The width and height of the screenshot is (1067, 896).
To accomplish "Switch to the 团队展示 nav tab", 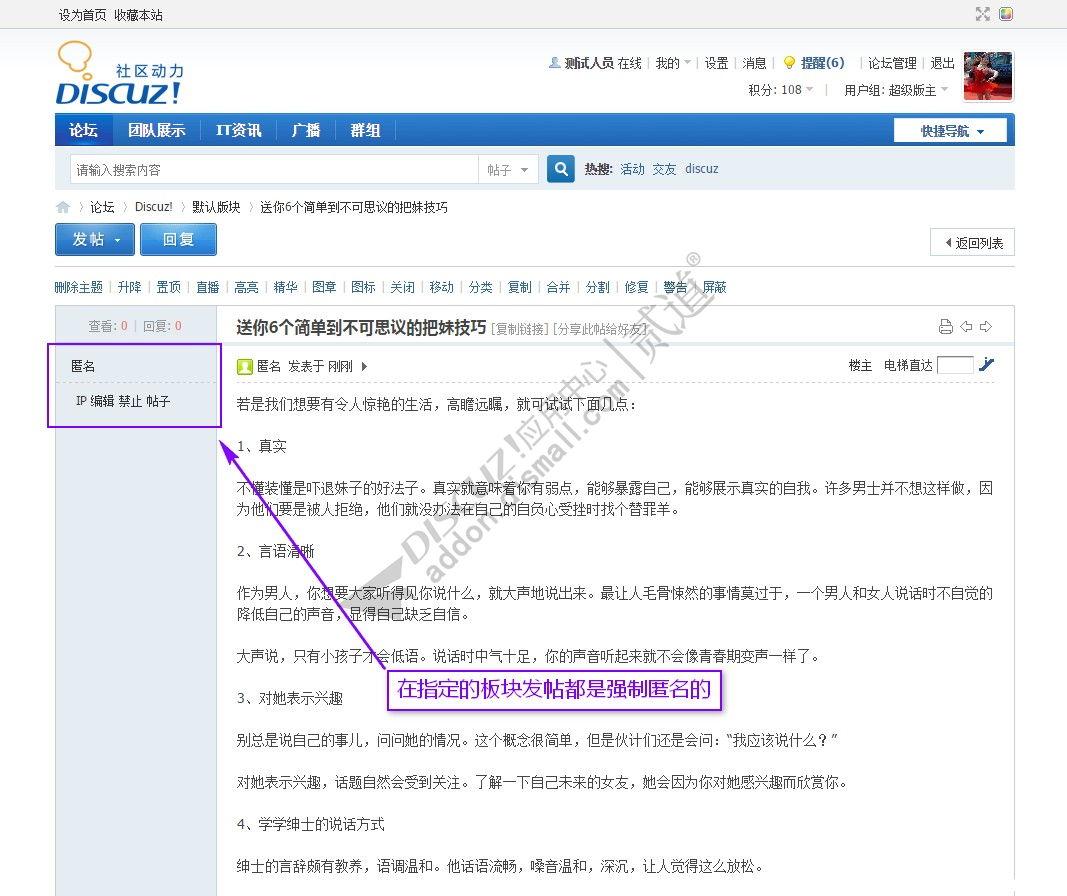I will [156, 131].
